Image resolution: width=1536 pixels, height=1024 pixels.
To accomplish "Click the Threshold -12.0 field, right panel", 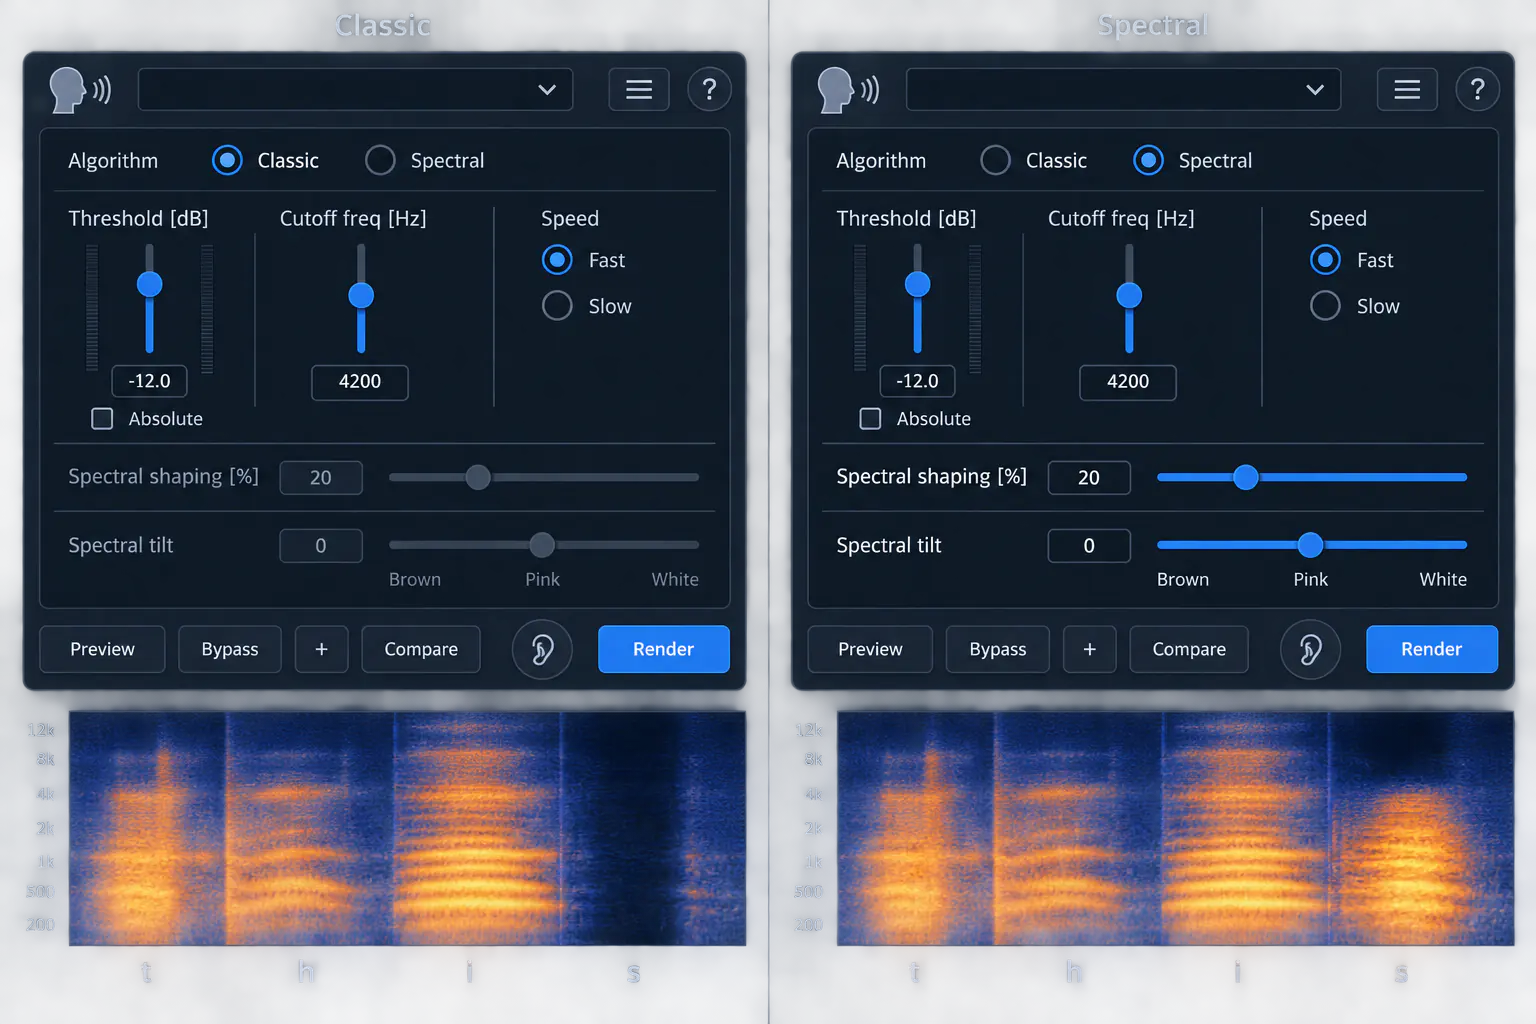I will [x=917, y=381].
